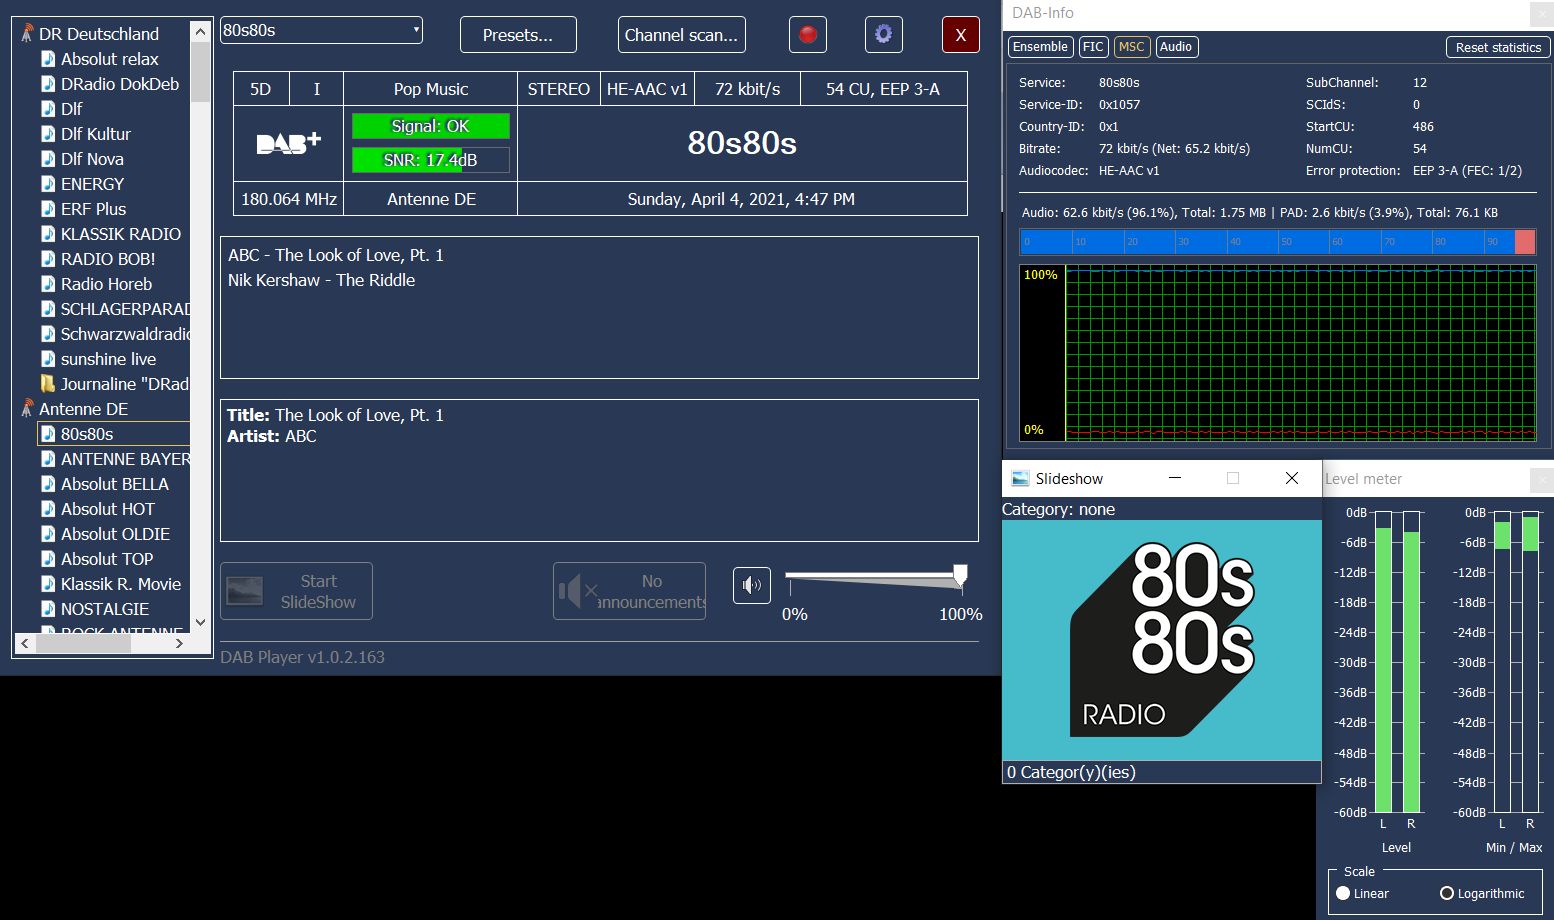Click the music note icon beside Absolut relax
The image size is (1554, 920).
(x=48, y=59)
